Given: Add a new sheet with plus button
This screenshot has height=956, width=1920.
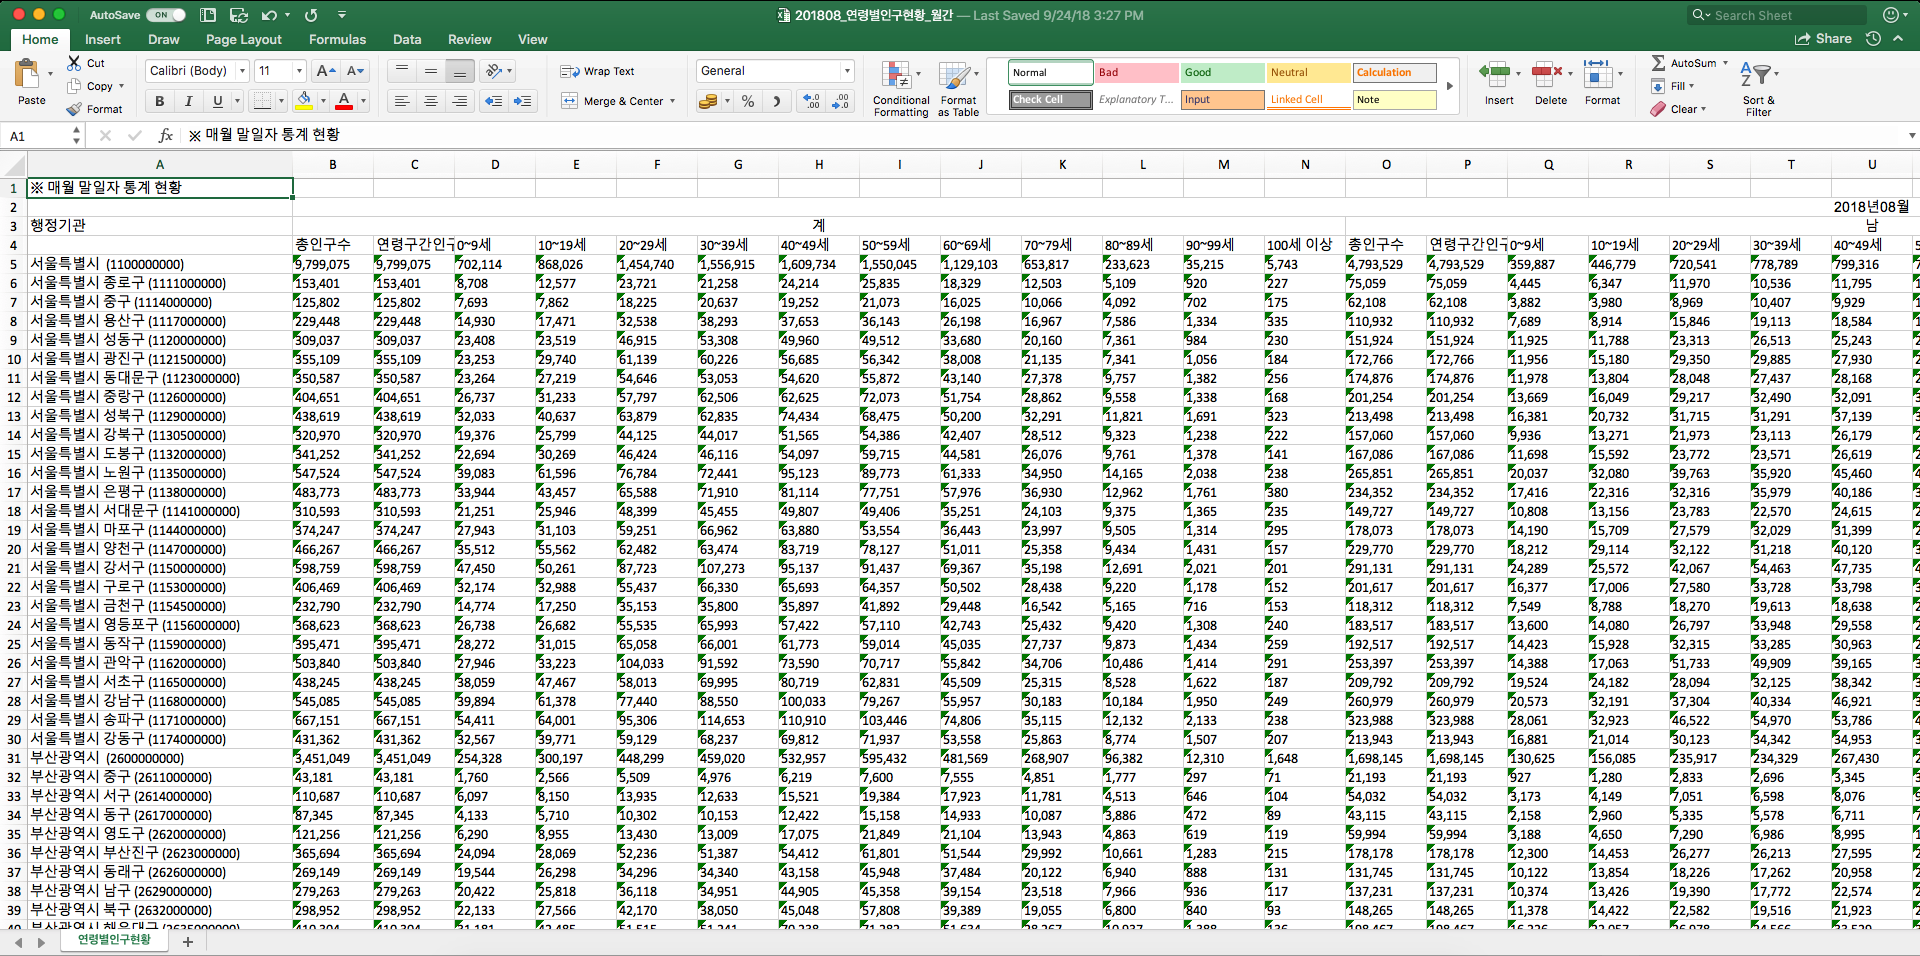Looking at the screenshot, I should (x=187, y=942).
